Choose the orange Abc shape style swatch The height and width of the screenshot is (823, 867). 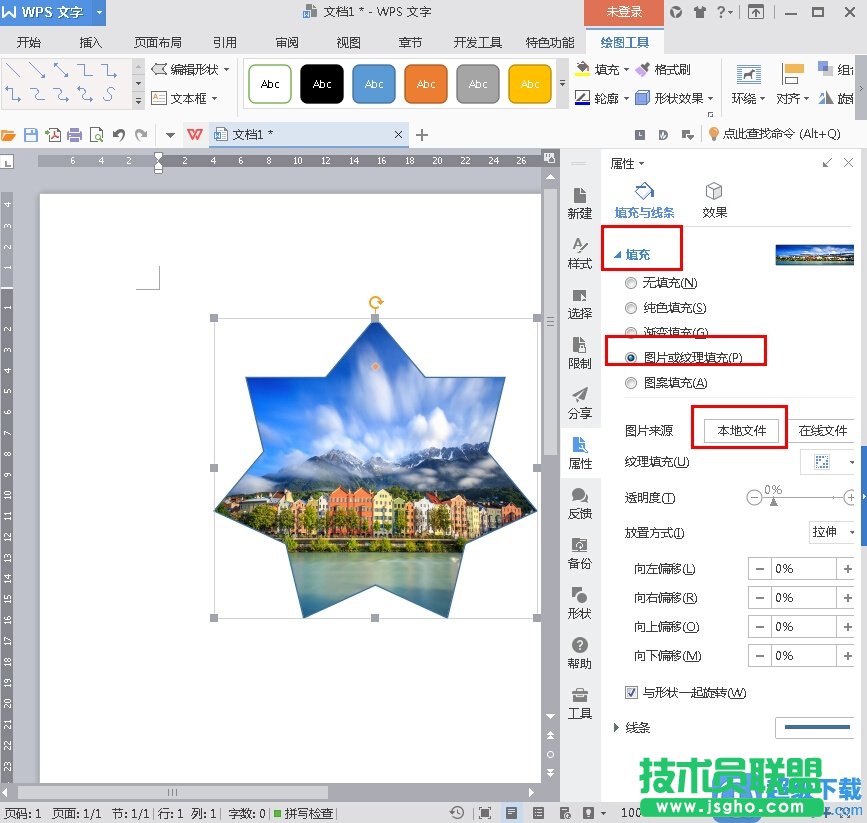click(426, 84)
